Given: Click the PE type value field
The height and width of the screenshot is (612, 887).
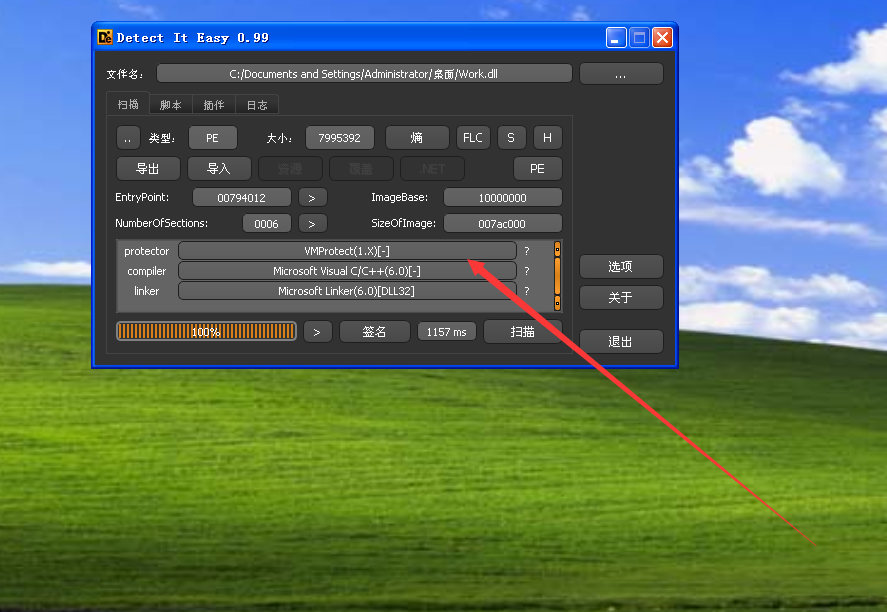Looking at the screenshot, I should (x=212, y=137).
